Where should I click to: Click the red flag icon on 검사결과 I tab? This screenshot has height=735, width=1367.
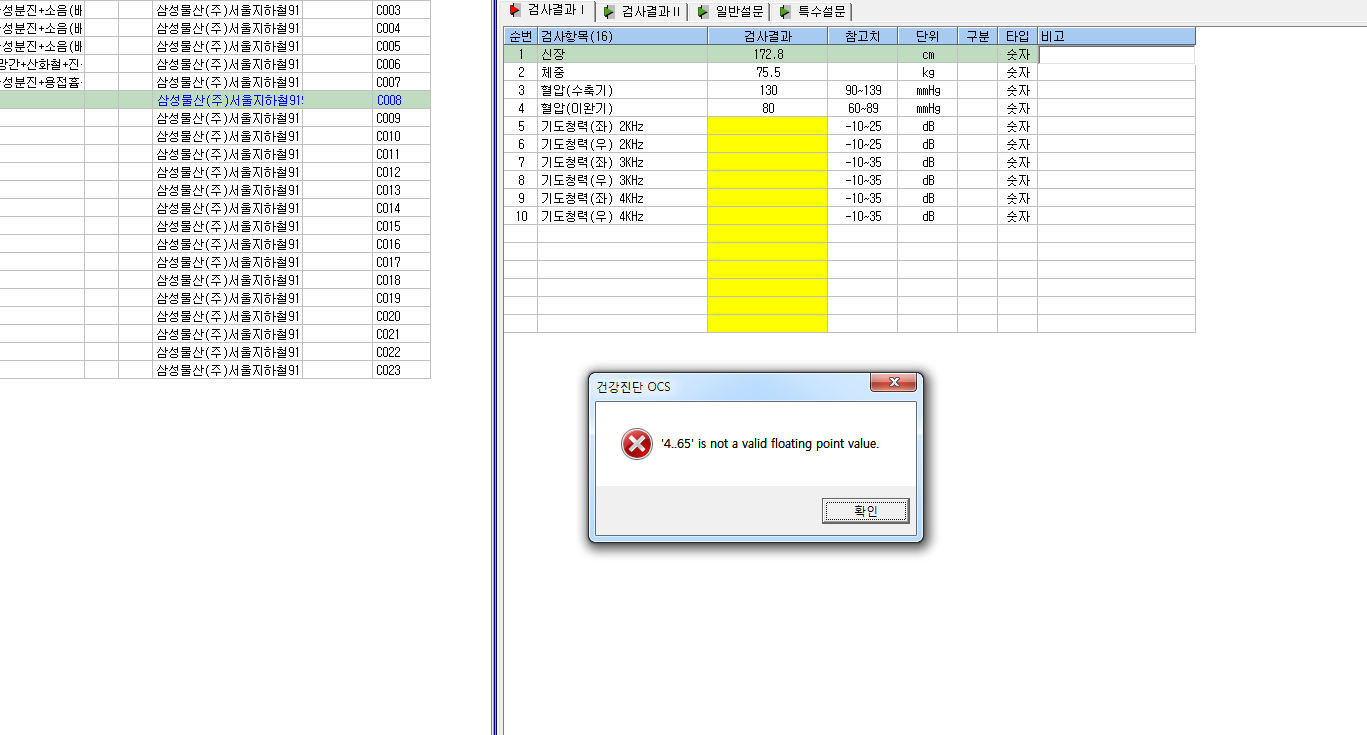tap(515, 11)
